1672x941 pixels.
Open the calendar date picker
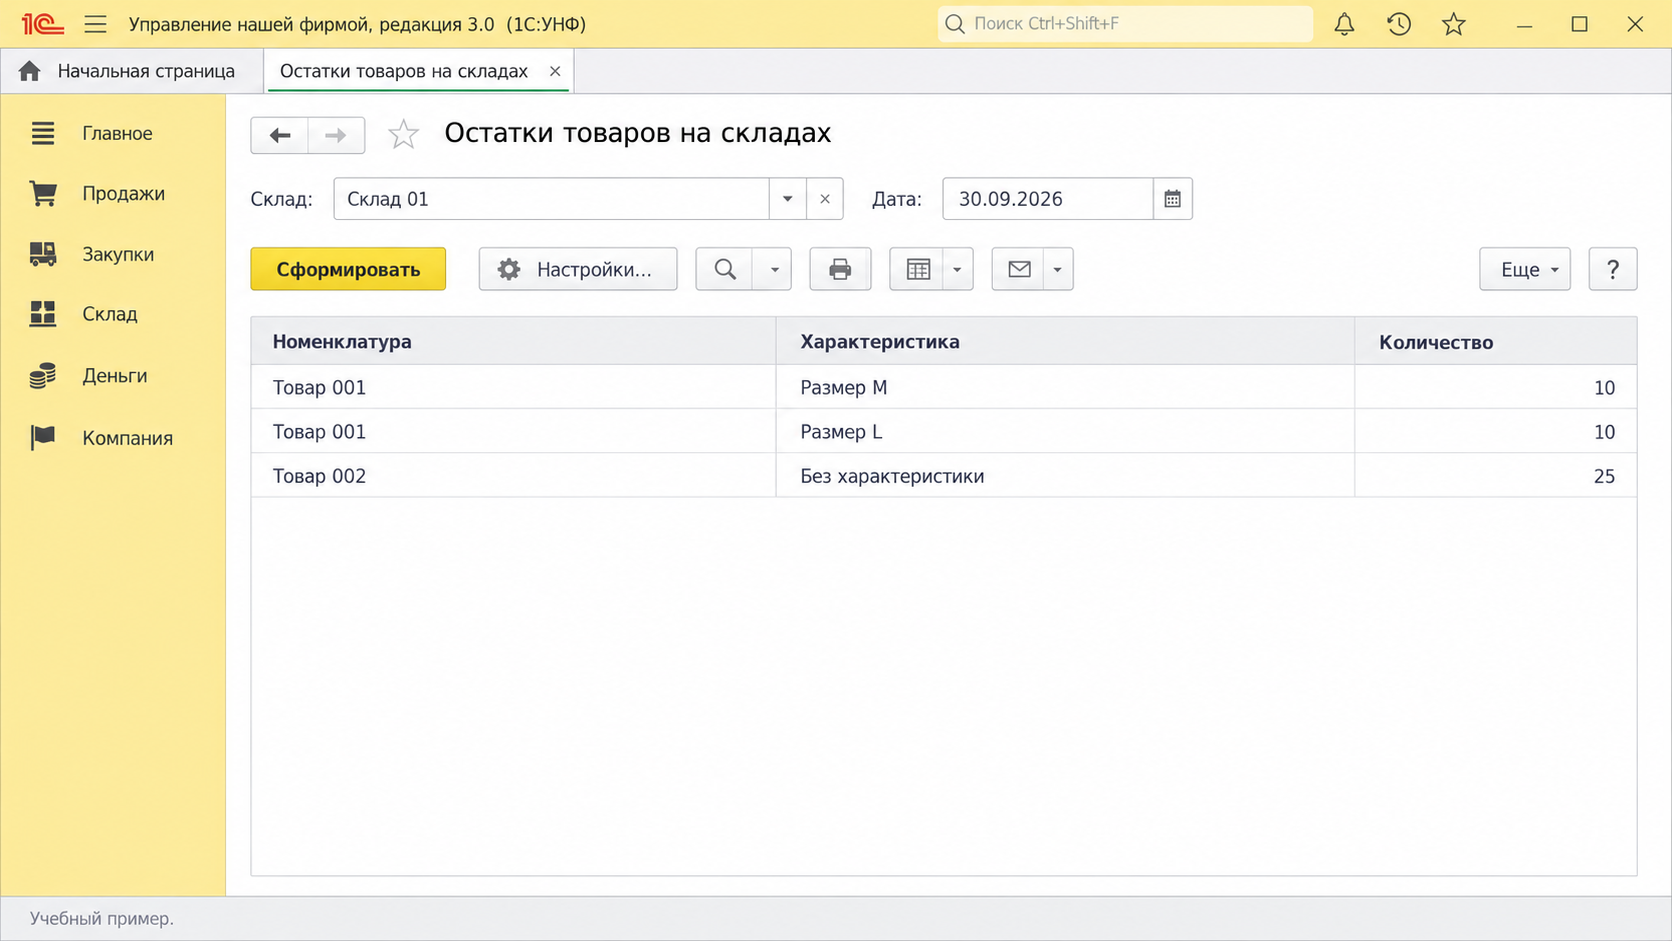[1172, 199]
